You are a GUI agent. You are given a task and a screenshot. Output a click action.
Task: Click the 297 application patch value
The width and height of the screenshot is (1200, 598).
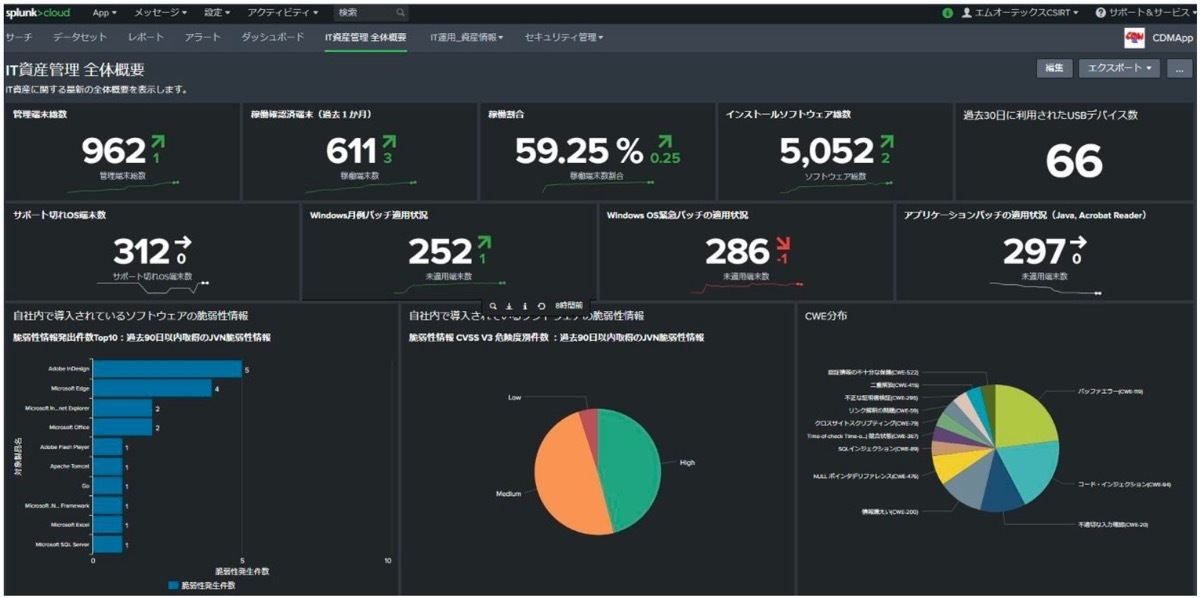[1036, 251]
